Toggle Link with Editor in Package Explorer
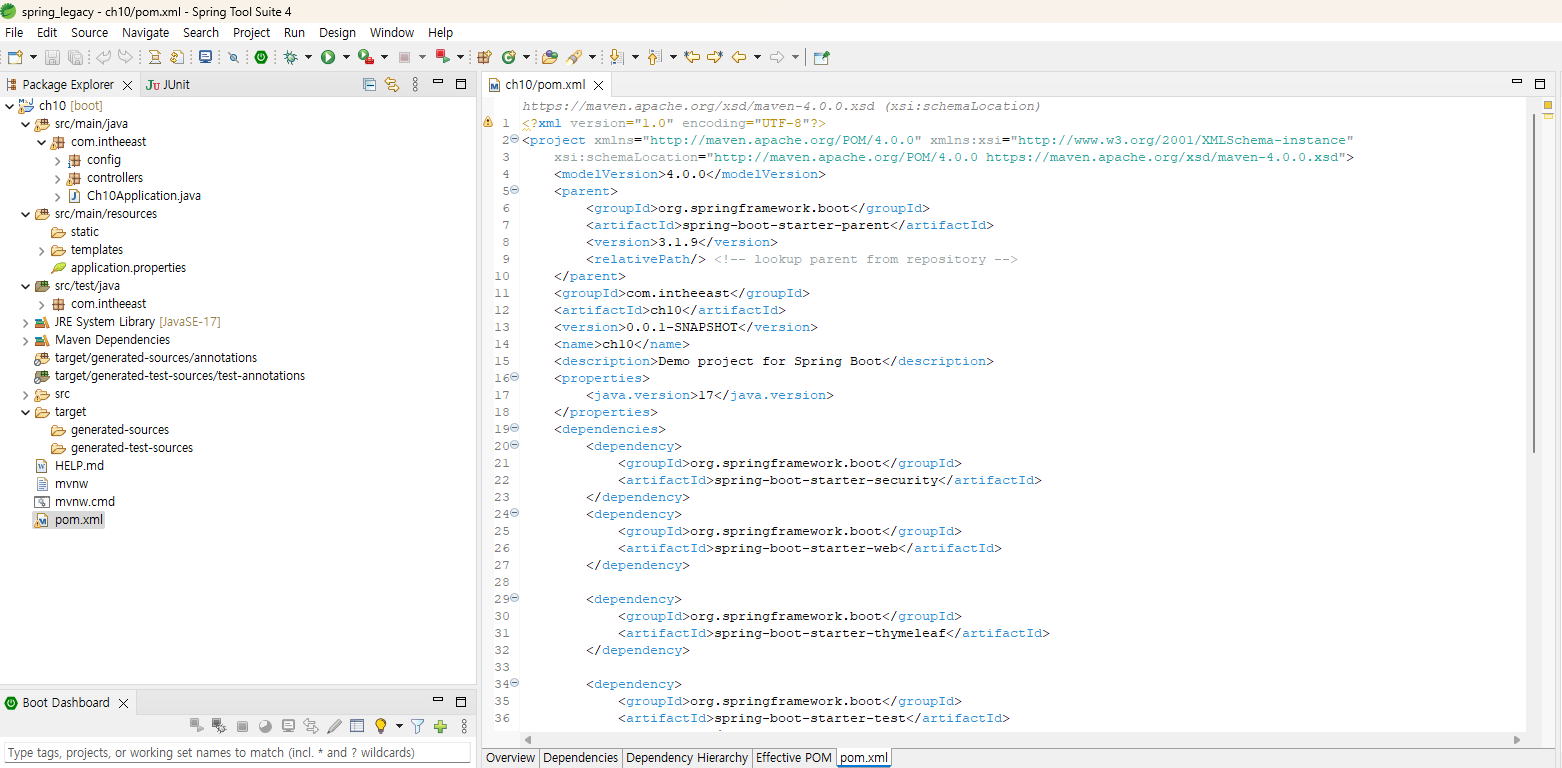The width and height of the screenshot is (1562, 768). click(x=392, y=85)
